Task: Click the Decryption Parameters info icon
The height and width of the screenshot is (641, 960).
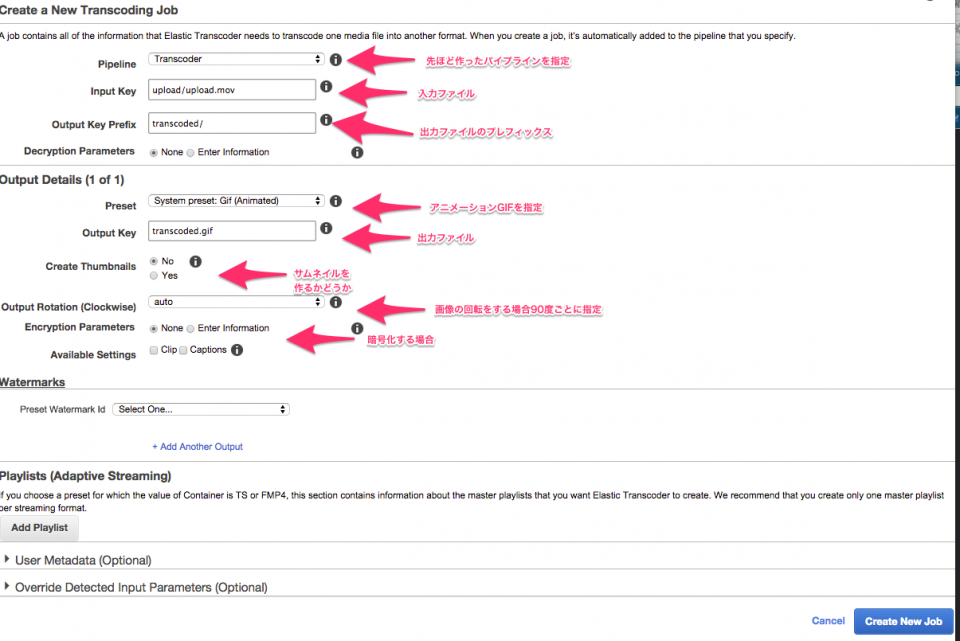Action: (357, 152)
